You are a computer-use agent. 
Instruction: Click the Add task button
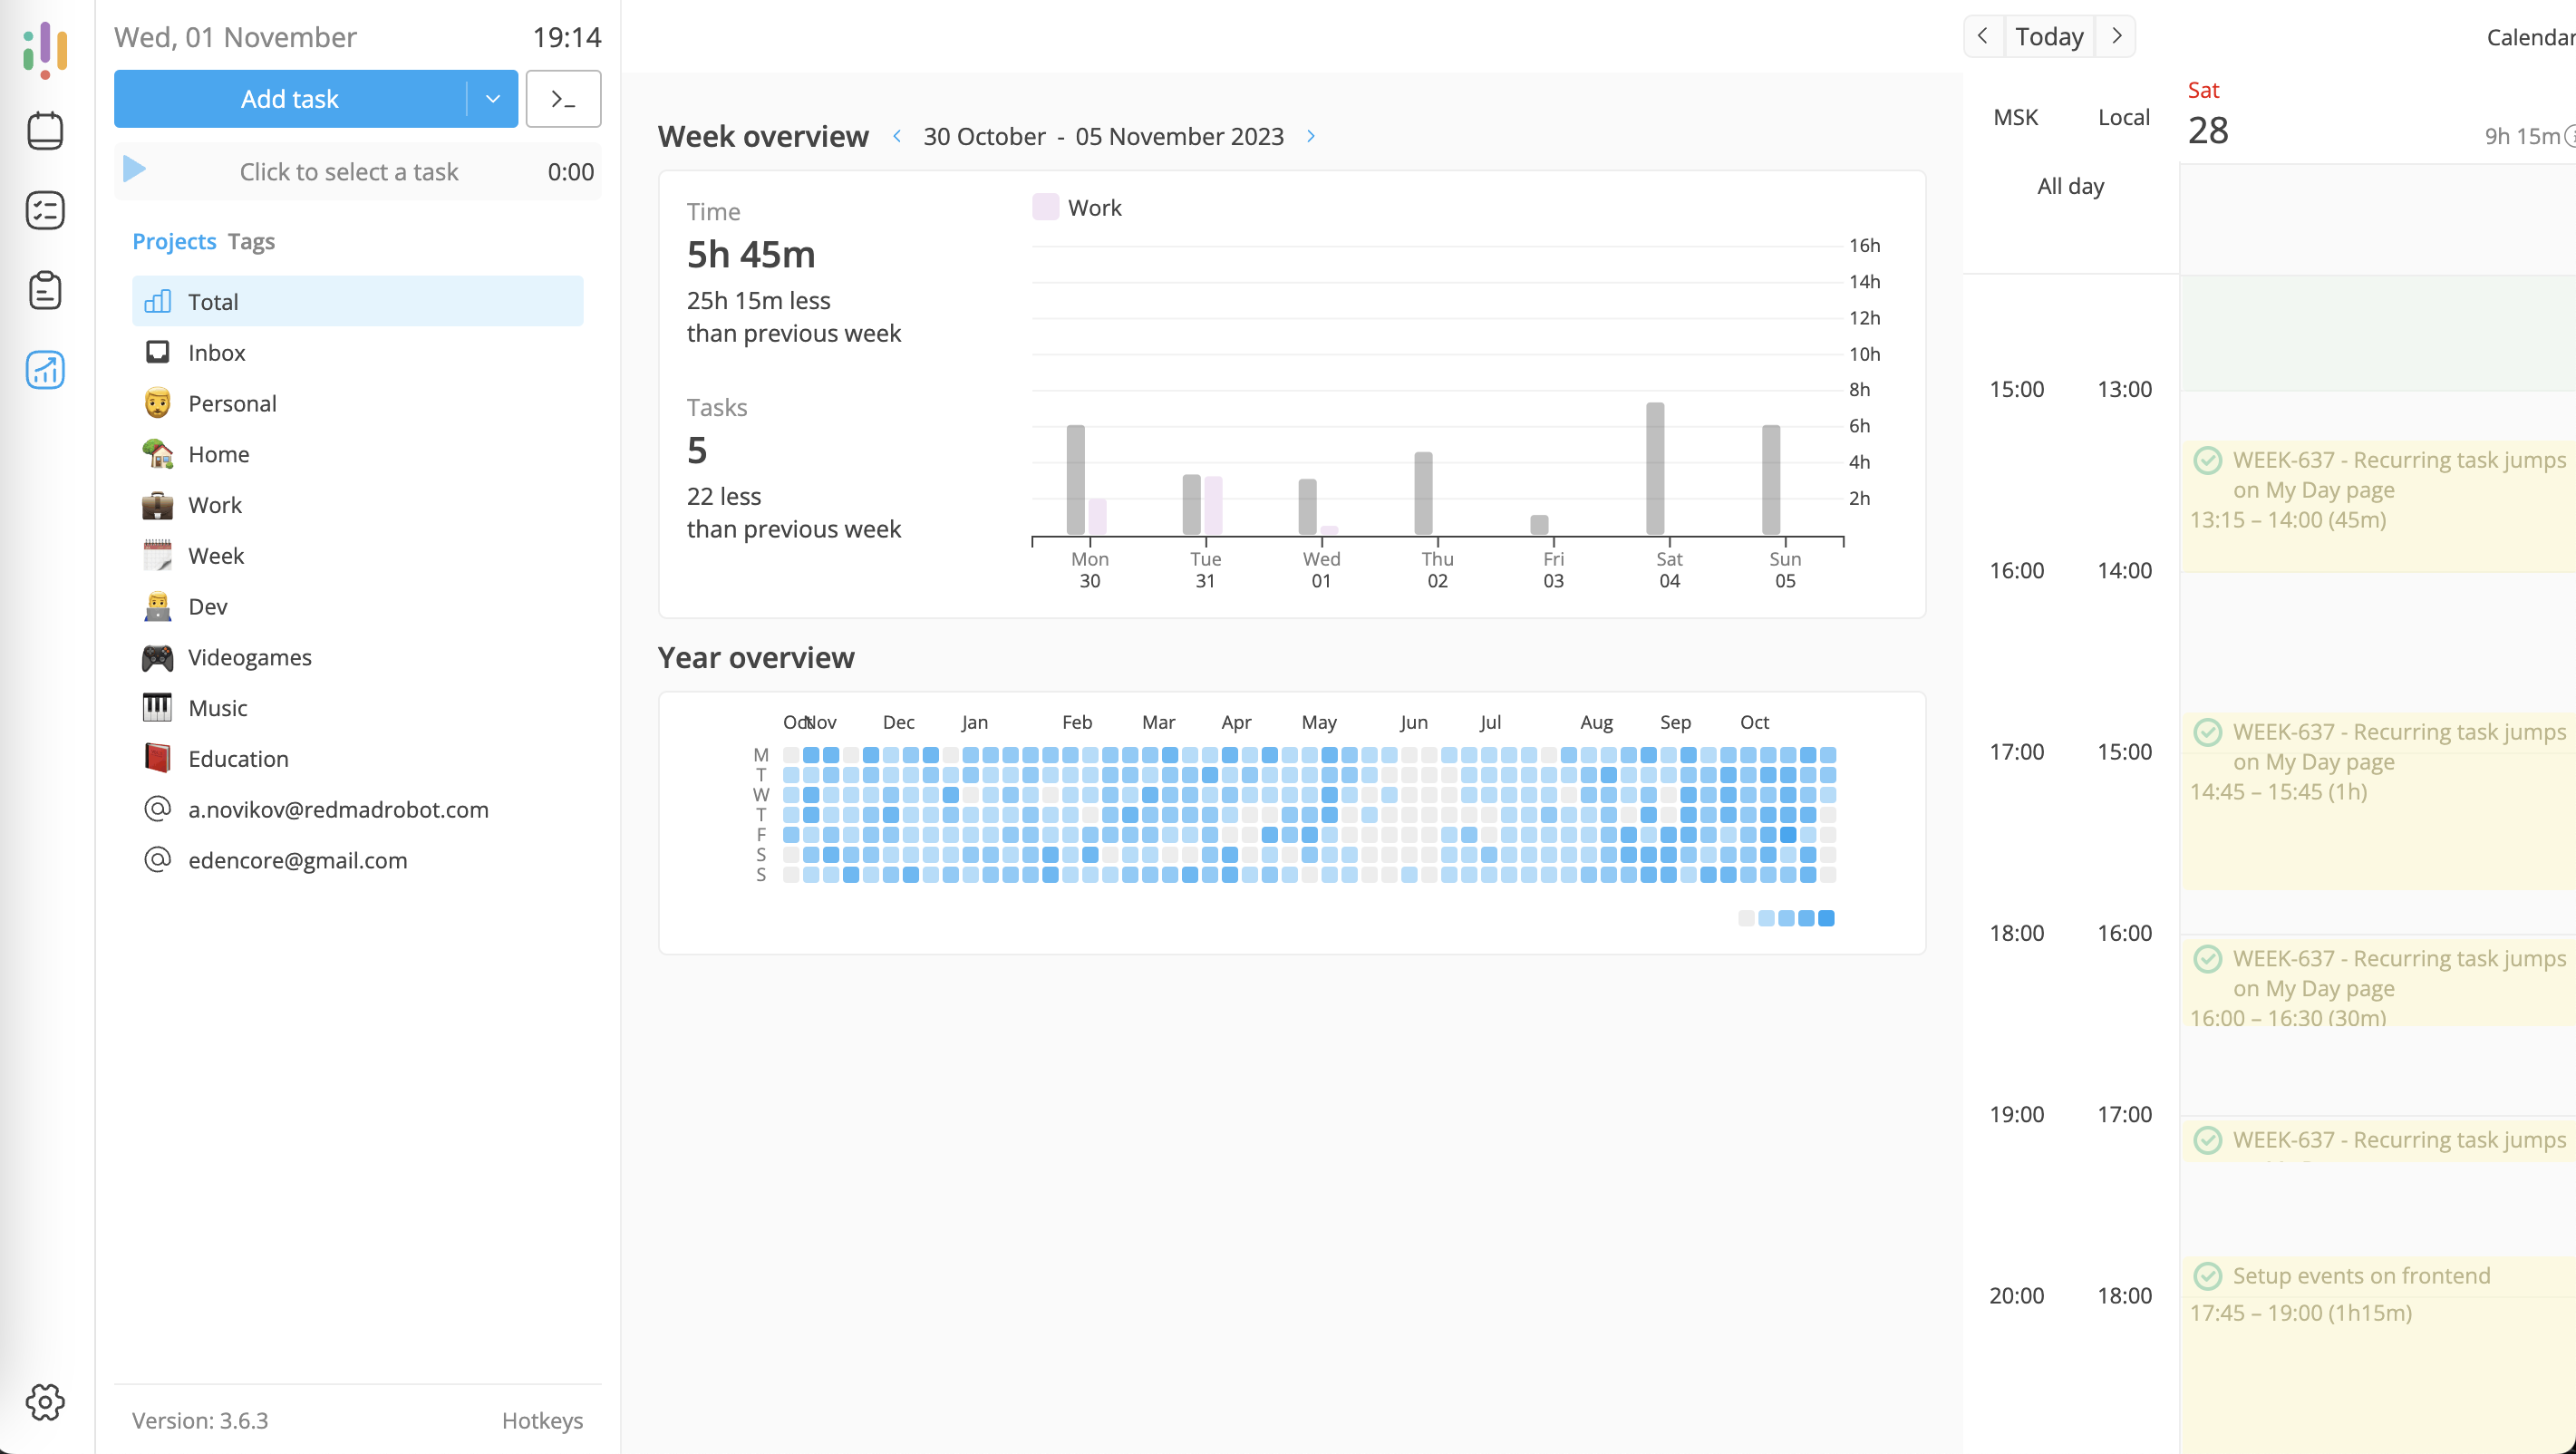pos(290,99)
